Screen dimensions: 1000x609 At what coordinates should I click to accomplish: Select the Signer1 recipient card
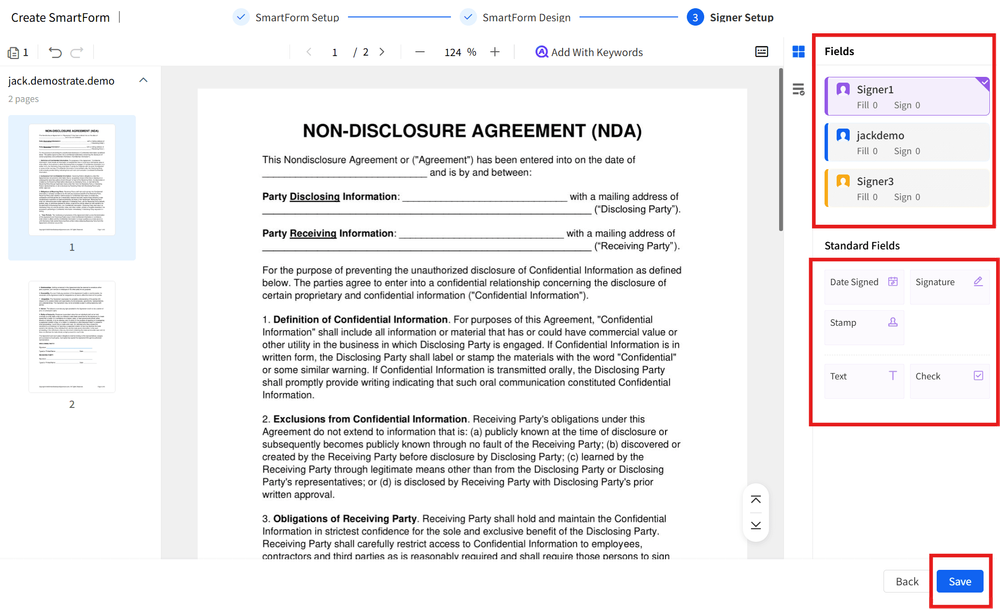(907, 96)
